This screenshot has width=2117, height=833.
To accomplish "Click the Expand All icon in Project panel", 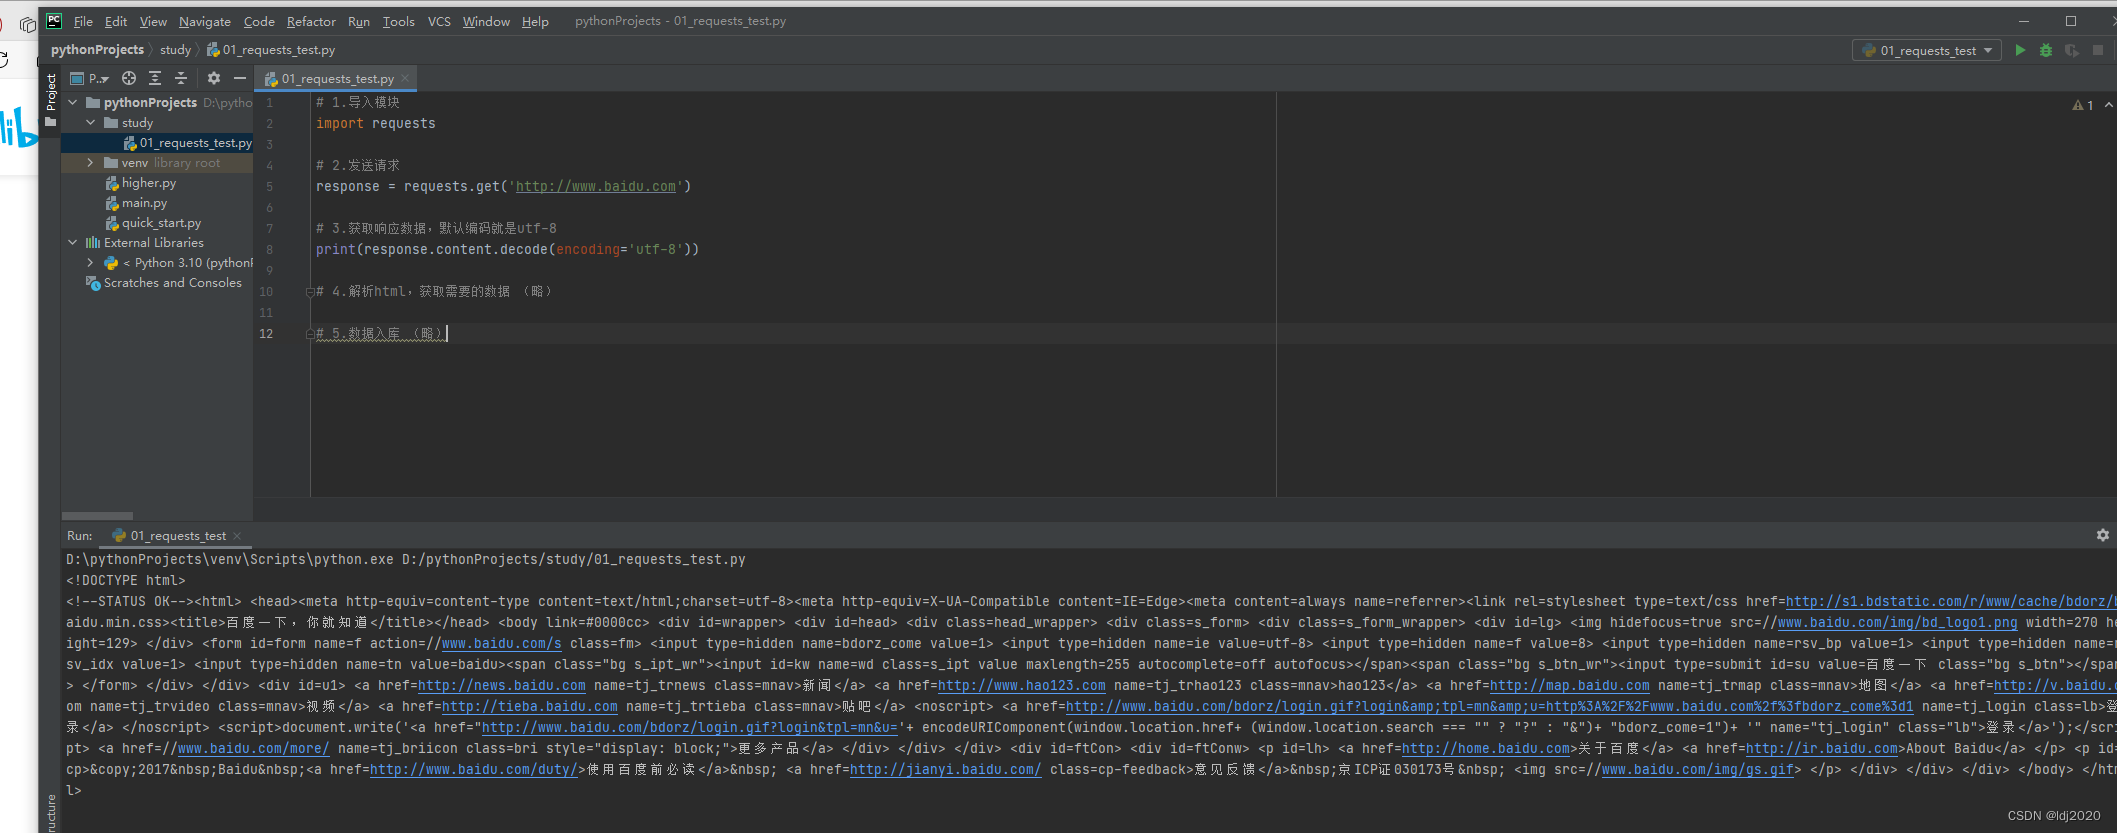I will [155, 78].
